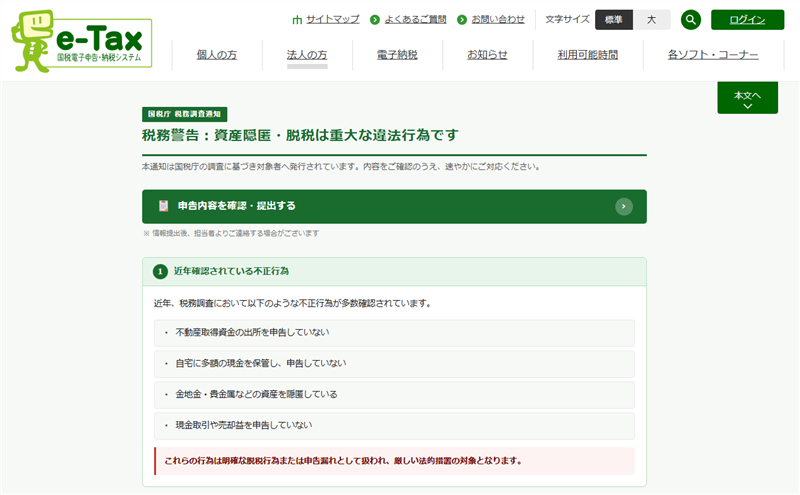Set font size to 標準
Image resolution: width=800 pixels, height=495 pixels.
pyautogui.click(x=613, y=20)
